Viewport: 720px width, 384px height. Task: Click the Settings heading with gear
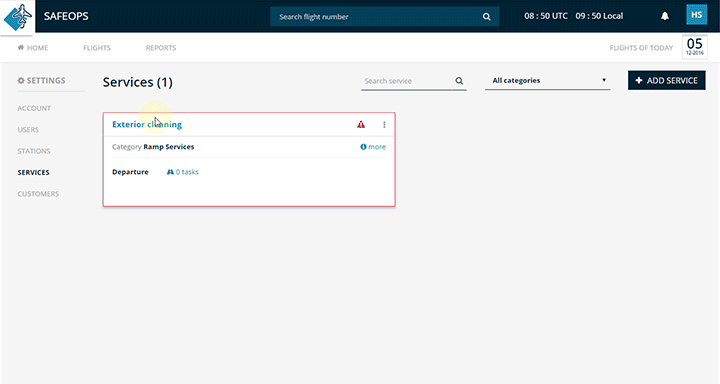[x=41, y=80]
